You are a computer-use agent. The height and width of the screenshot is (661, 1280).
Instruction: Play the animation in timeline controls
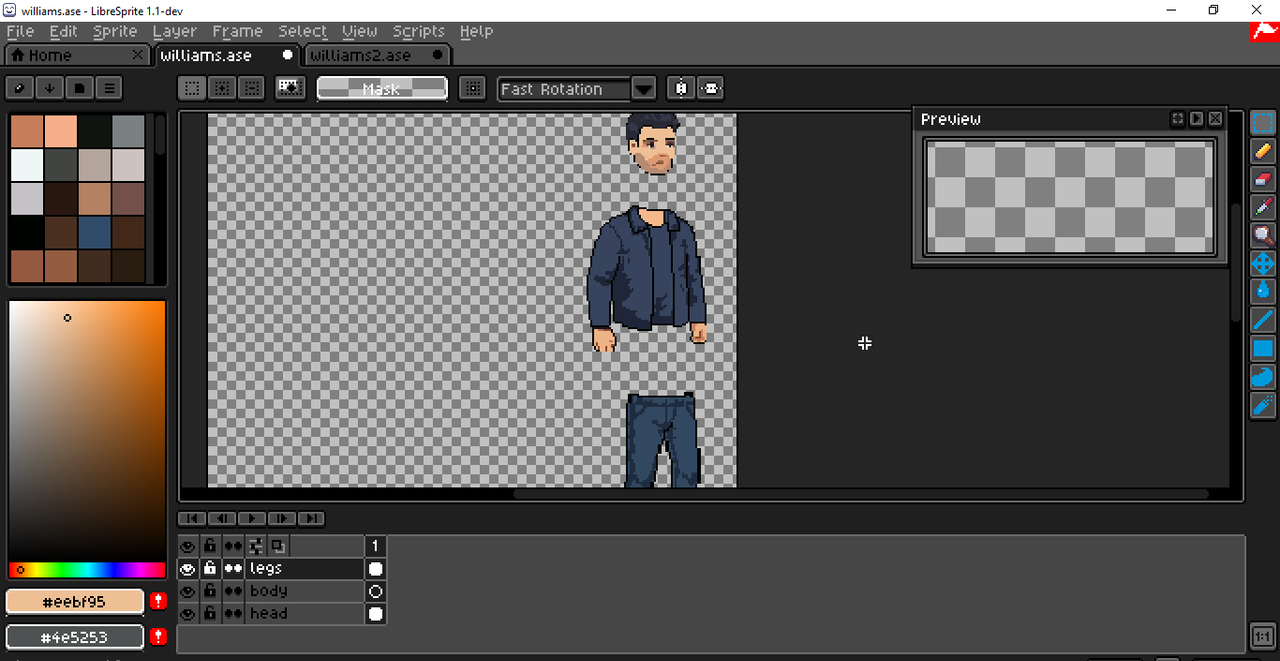[x=251, y=518]
